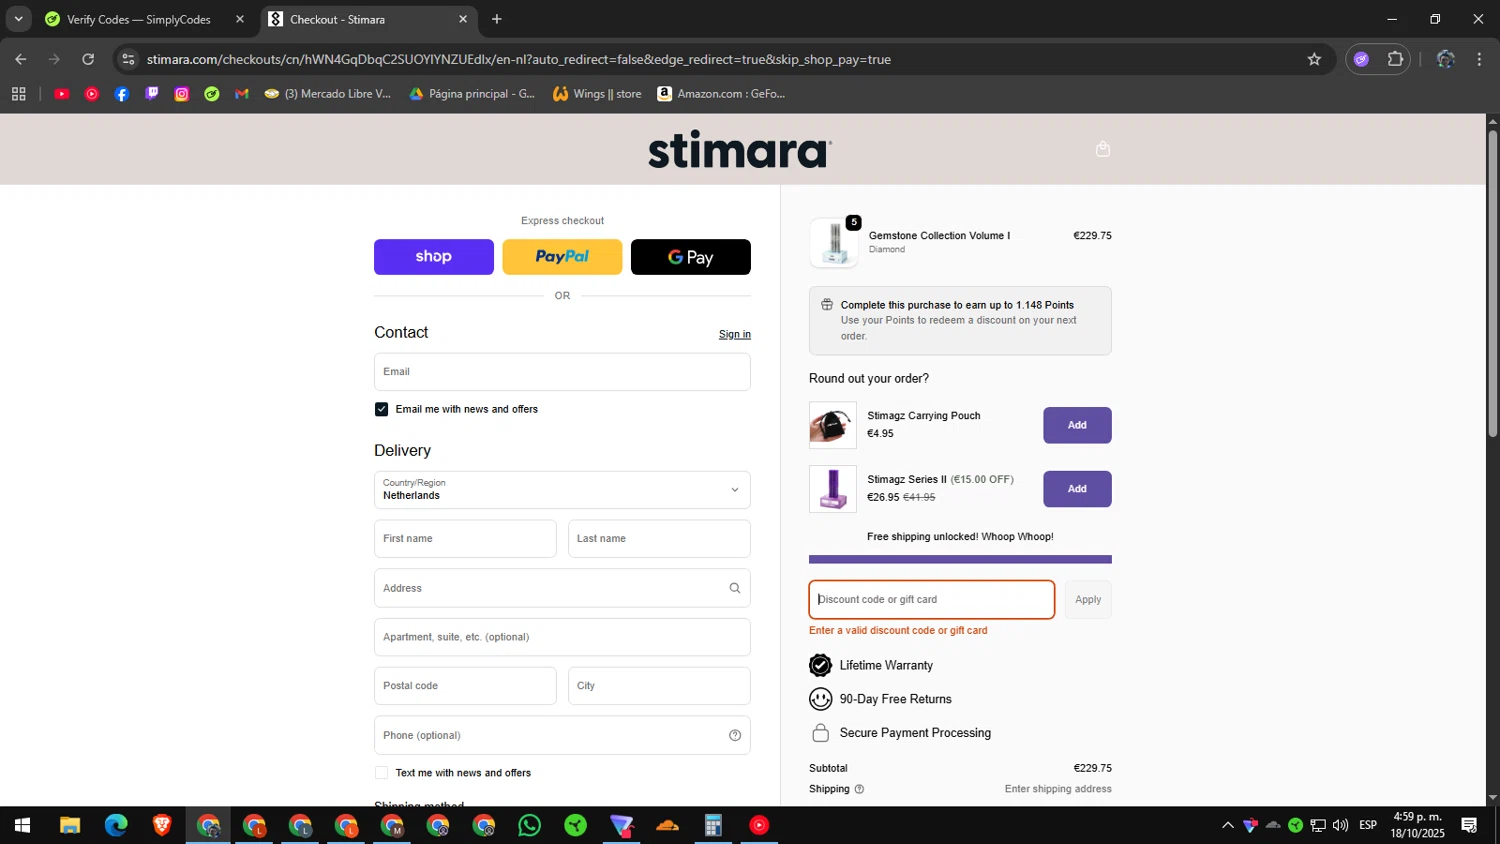
Task: Click the Discount code or gift card field
Action: [x=932, y=600]
